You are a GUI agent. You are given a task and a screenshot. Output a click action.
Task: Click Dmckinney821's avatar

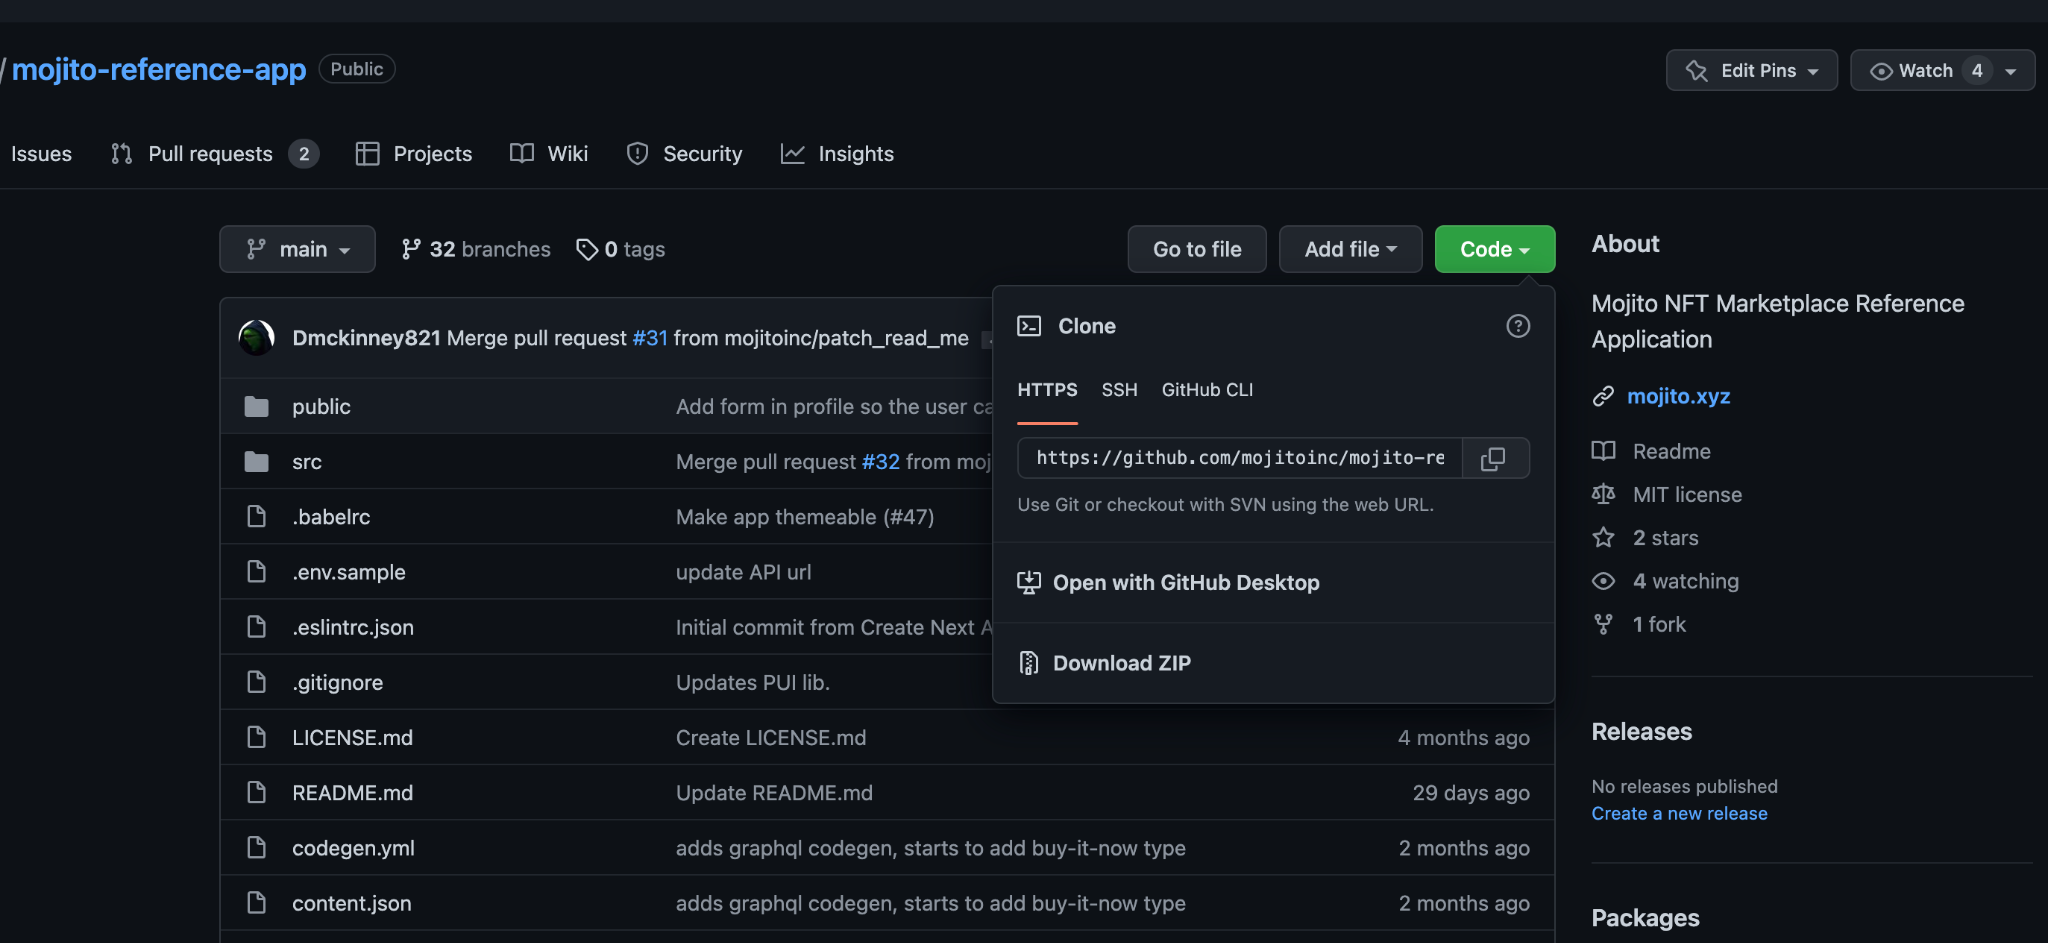click(257, 338)
